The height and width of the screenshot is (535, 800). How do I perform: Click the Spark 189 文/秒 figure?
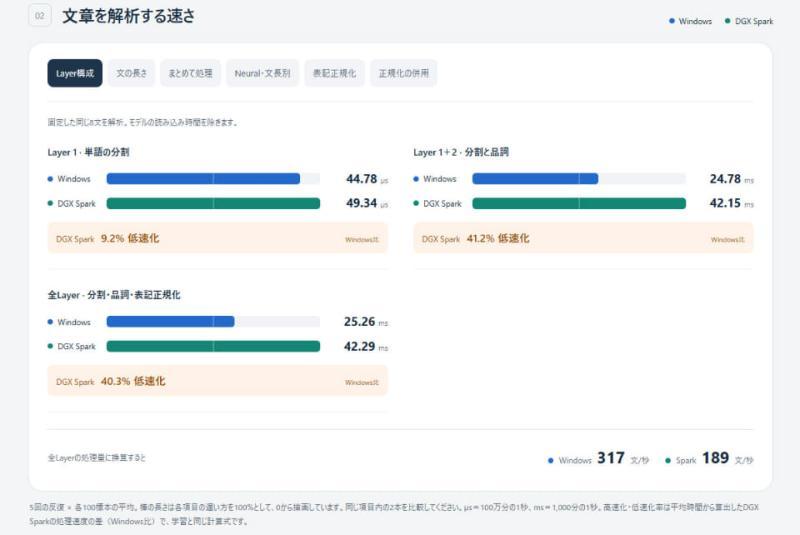point(709,458)
